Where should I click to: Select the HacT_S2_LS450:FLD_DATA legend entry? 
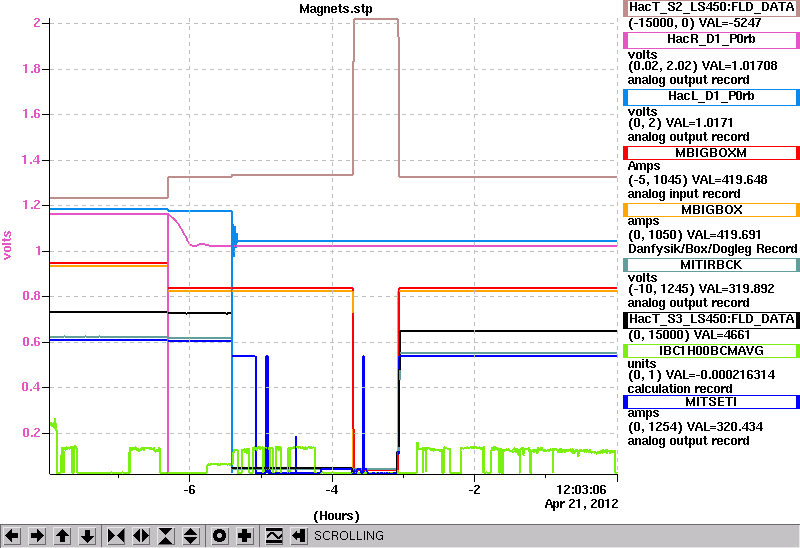pyautogui.click(x=711, y=7)
